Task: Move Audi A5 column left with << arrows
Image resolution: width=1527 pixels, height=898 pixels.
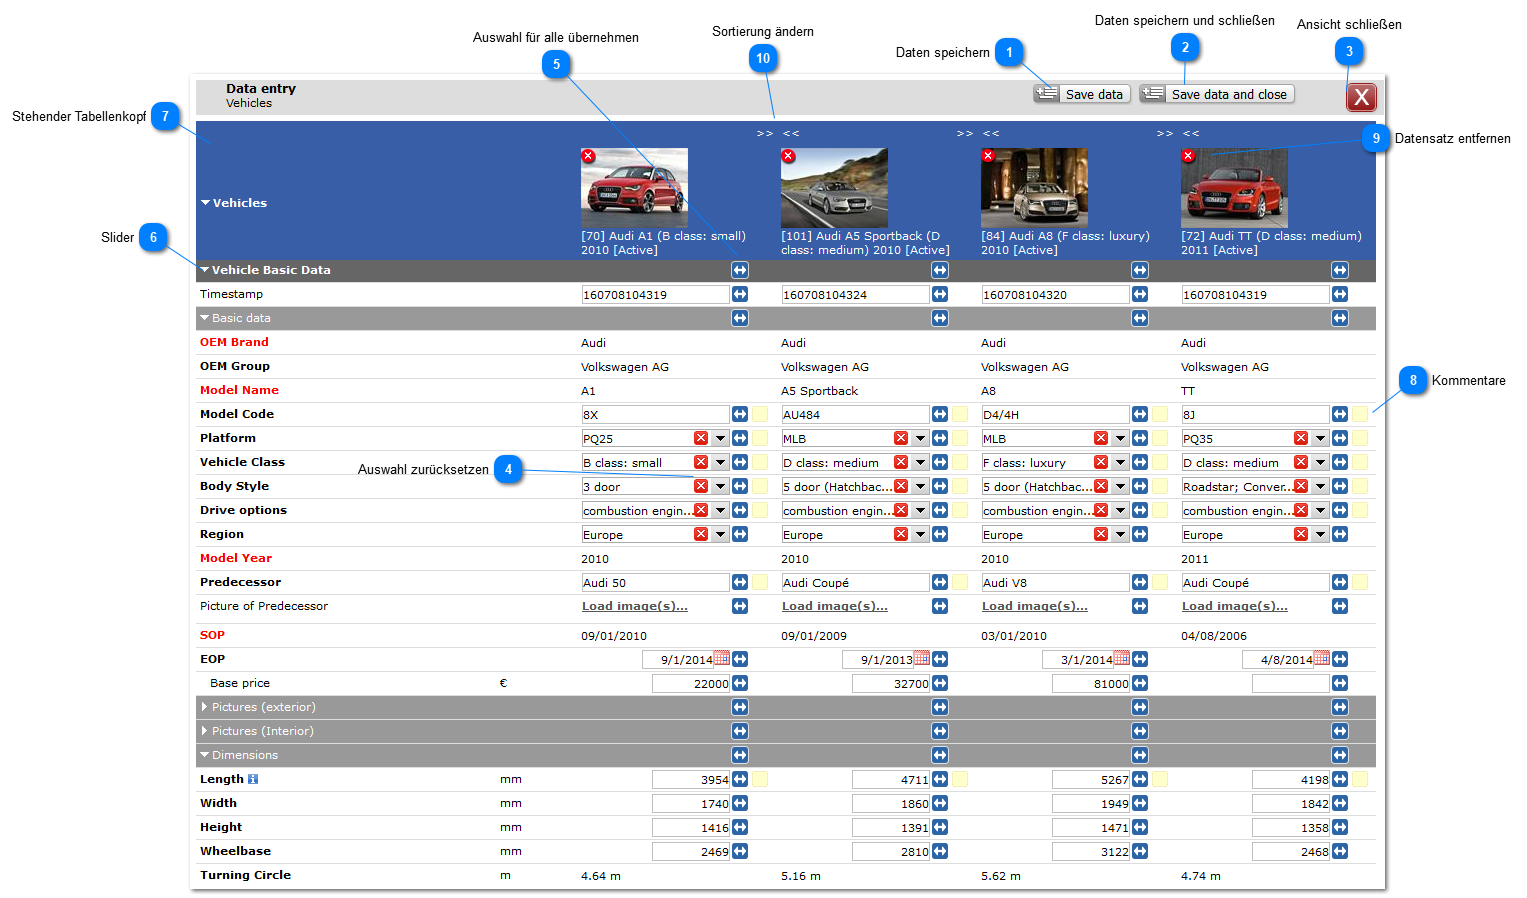Action: [x=791, y=133]
